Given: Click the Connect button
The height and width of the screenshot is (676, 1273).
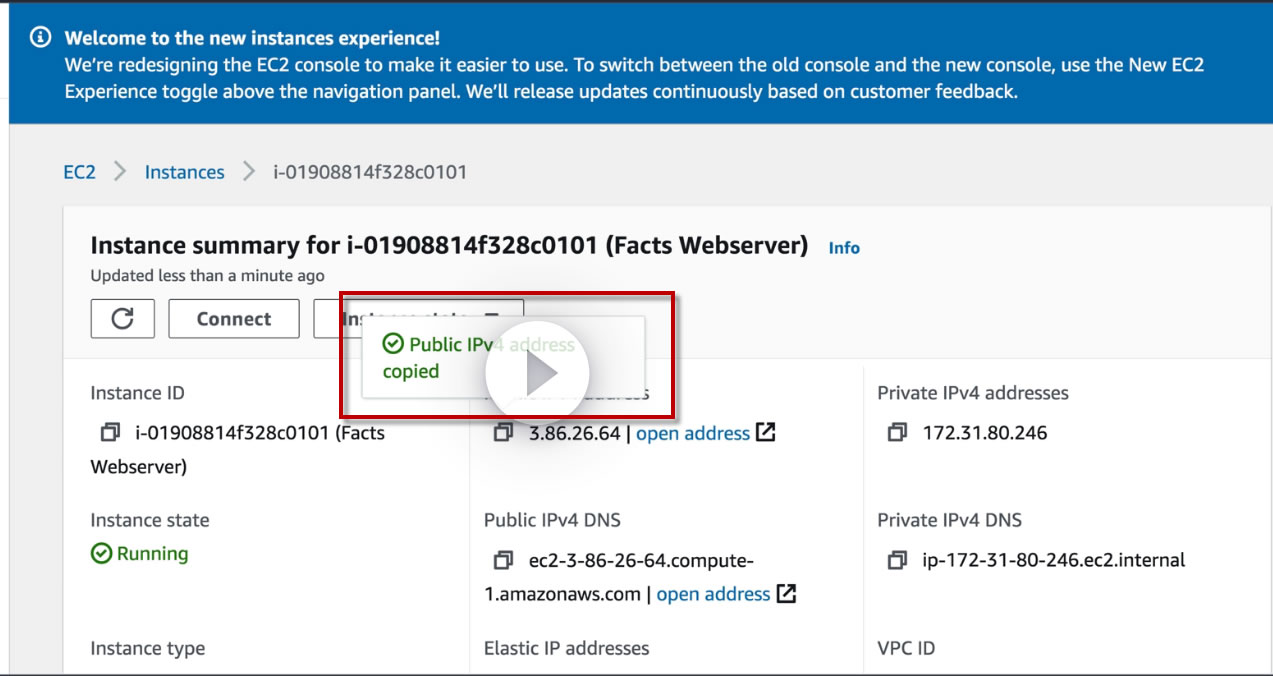Looking at the screenshot, I should click(x=234, y=319).
